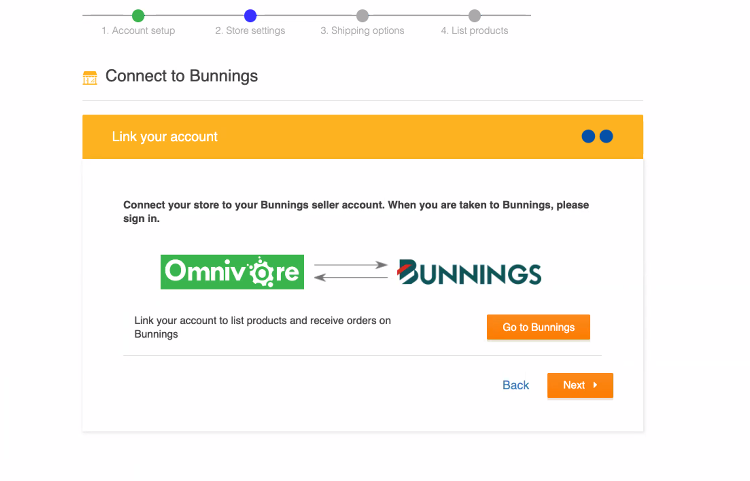The image size is (750, 481).
Task: Open the '3. Shipping options' step label
Action: point(363,31)
